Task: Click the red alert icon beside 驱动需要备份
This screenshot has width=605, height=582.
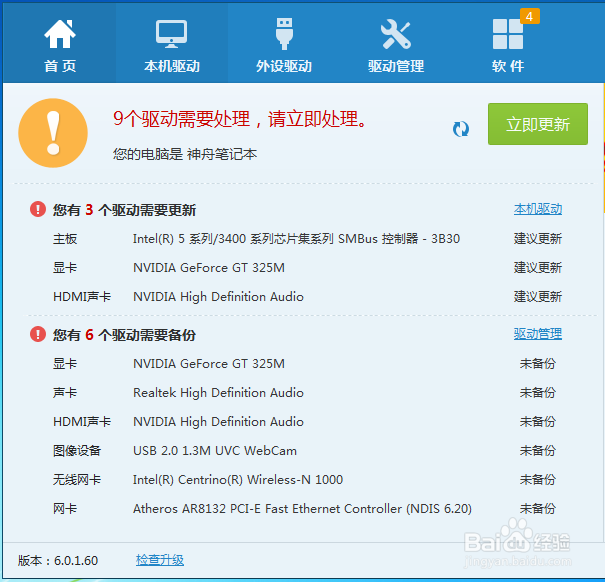Action: point(38,334)
